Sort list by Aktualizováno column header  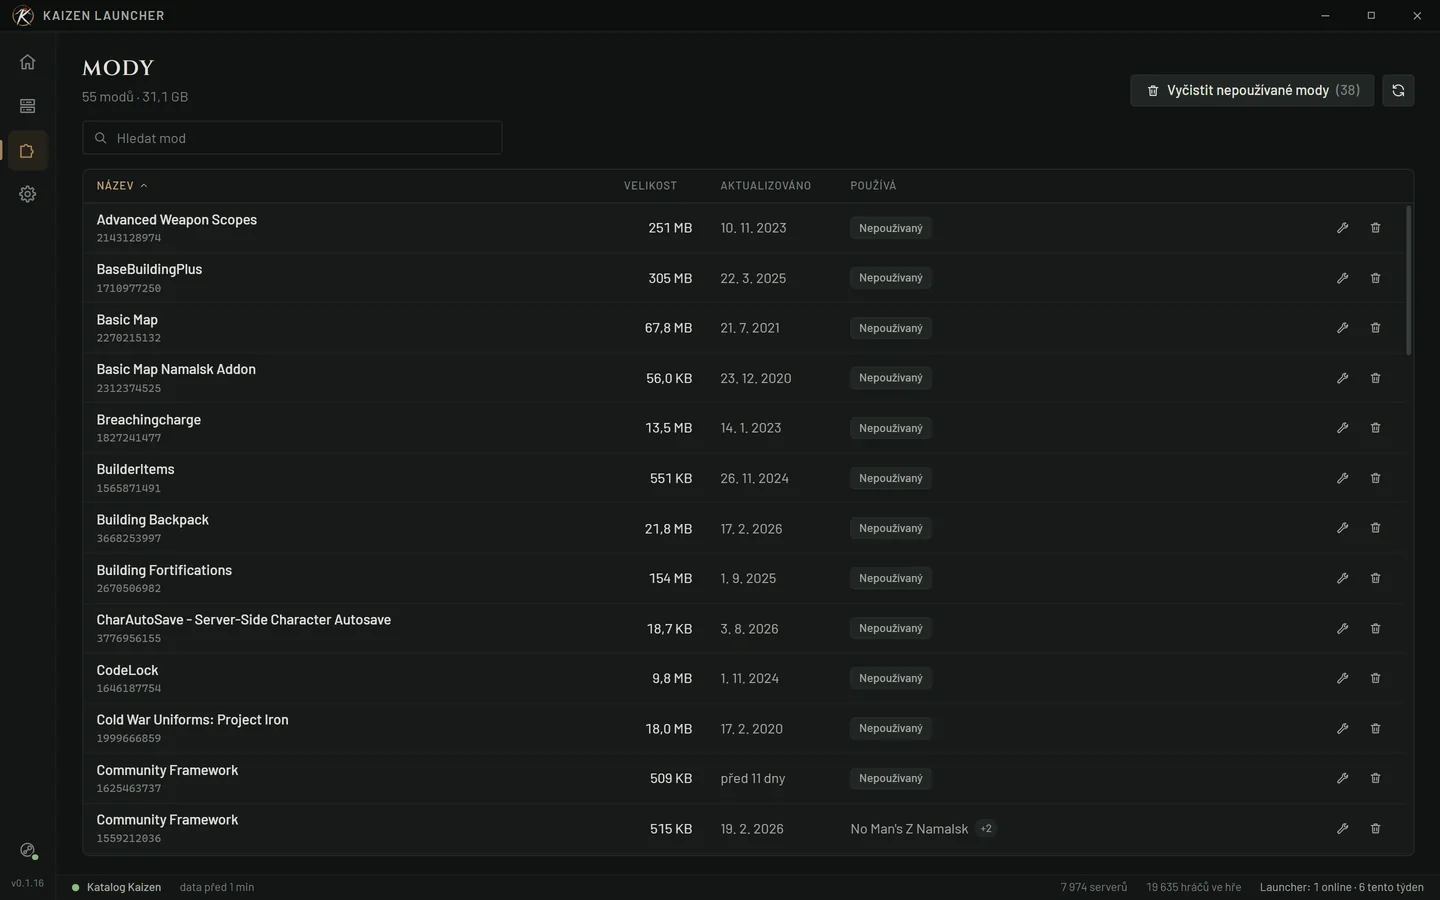(x=765, y=186)
